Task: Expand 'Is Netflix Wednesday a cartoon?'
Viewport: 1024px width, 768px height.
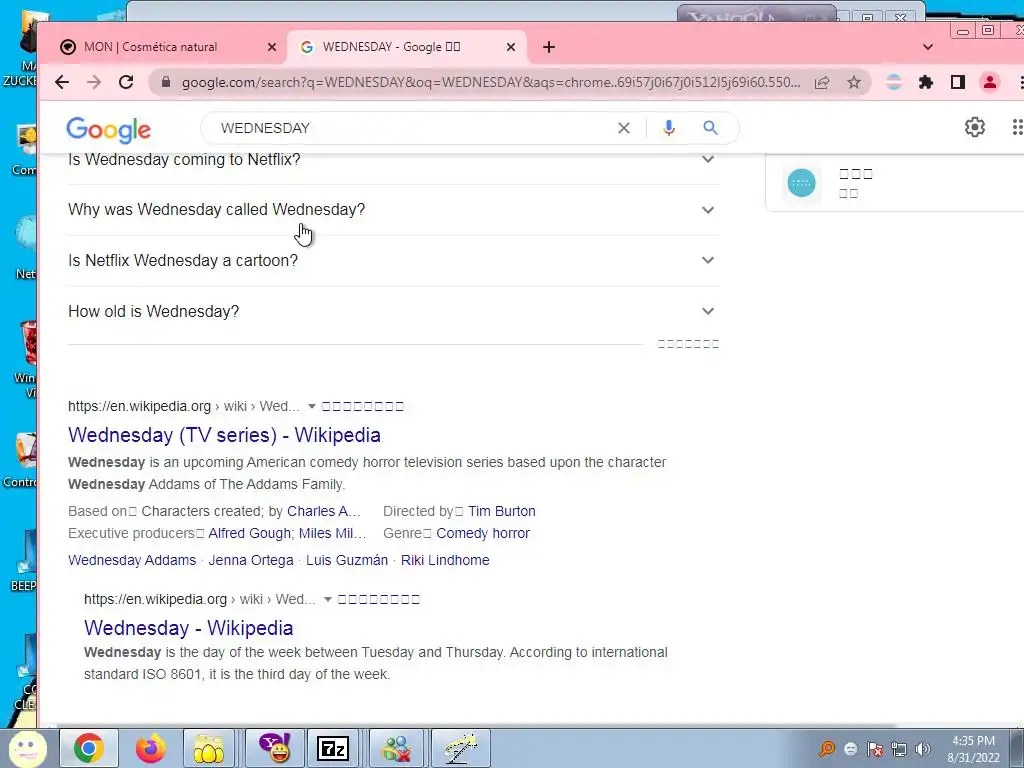Action: click(393, 261)
